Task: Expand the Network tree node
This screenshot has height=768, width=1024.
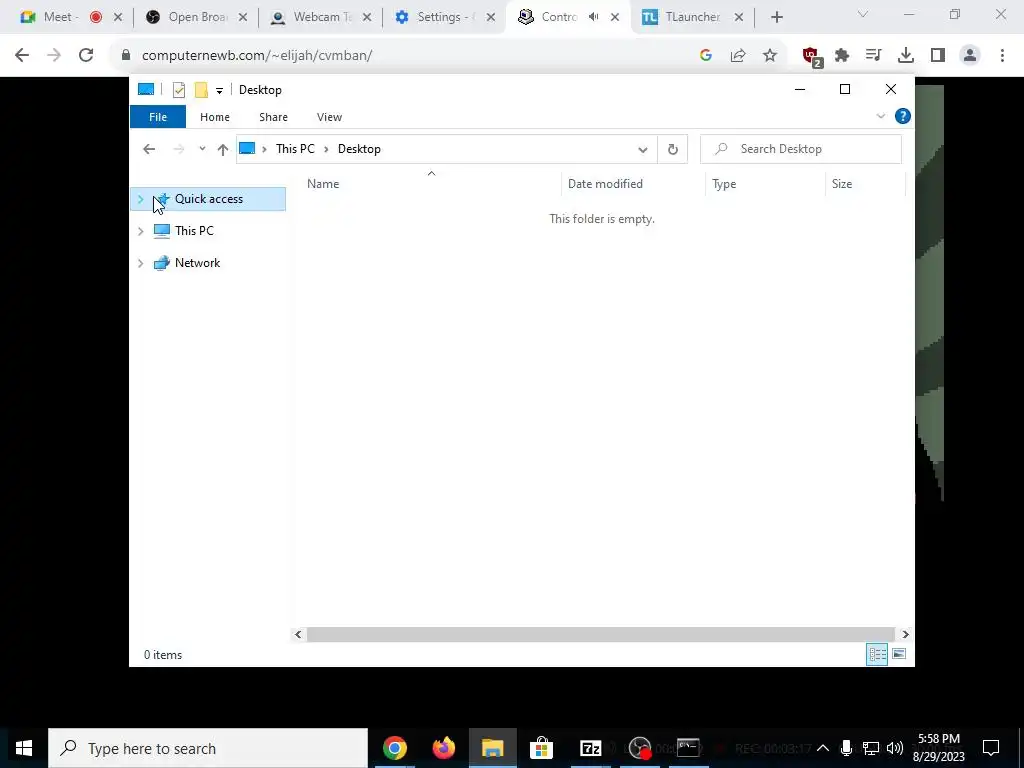Action: (140, 263)
